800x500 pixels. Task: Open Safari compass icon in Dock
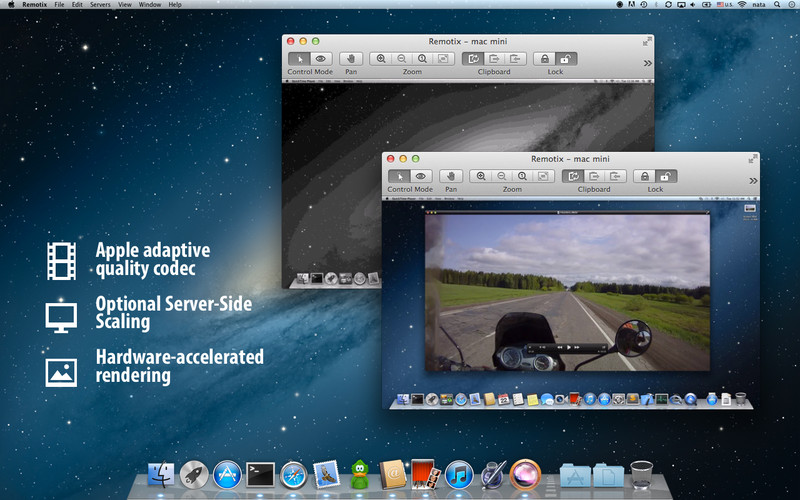293,476
